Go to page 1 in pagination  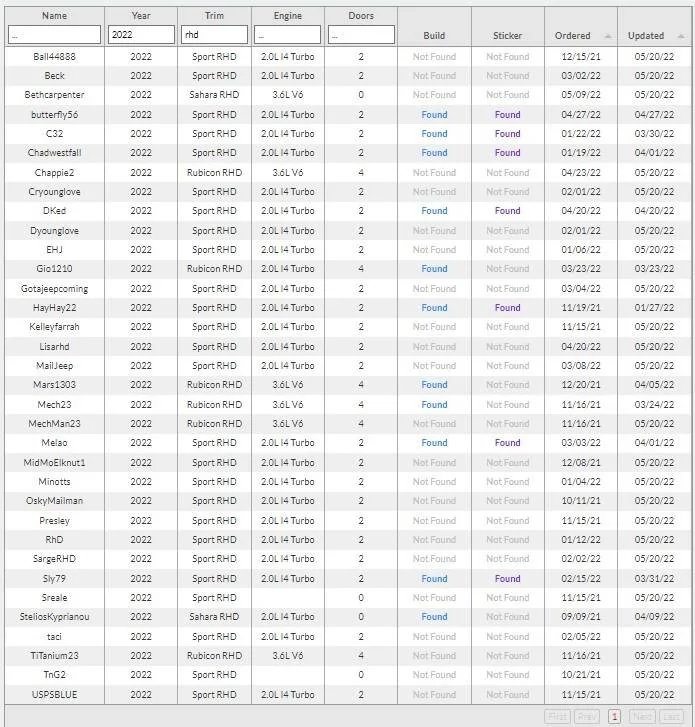click(x=614, y=716)
